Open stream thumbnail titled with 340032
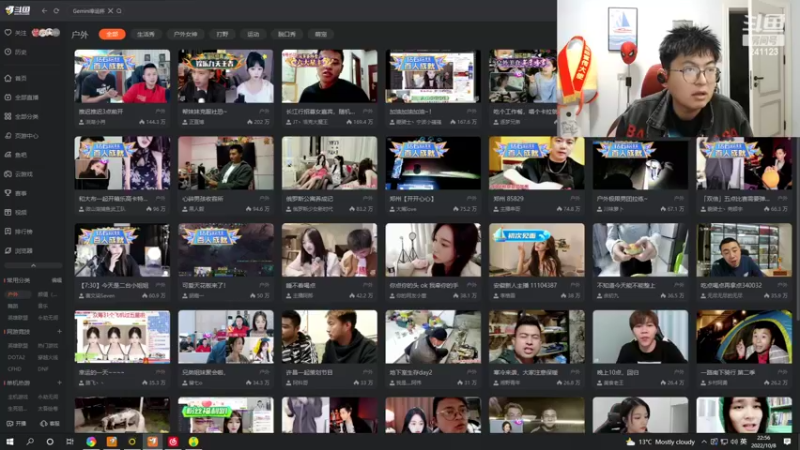This screenshot has width=800, height=450. click(744, 250)
